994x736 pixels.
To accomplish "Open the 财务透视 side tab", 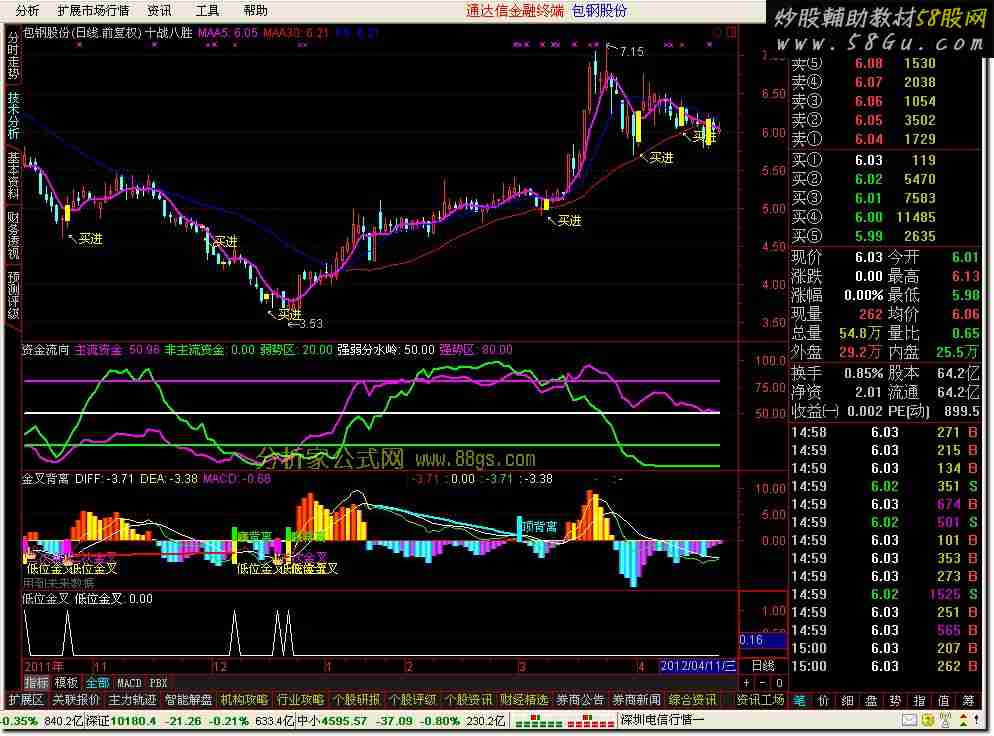I will 12,237.
